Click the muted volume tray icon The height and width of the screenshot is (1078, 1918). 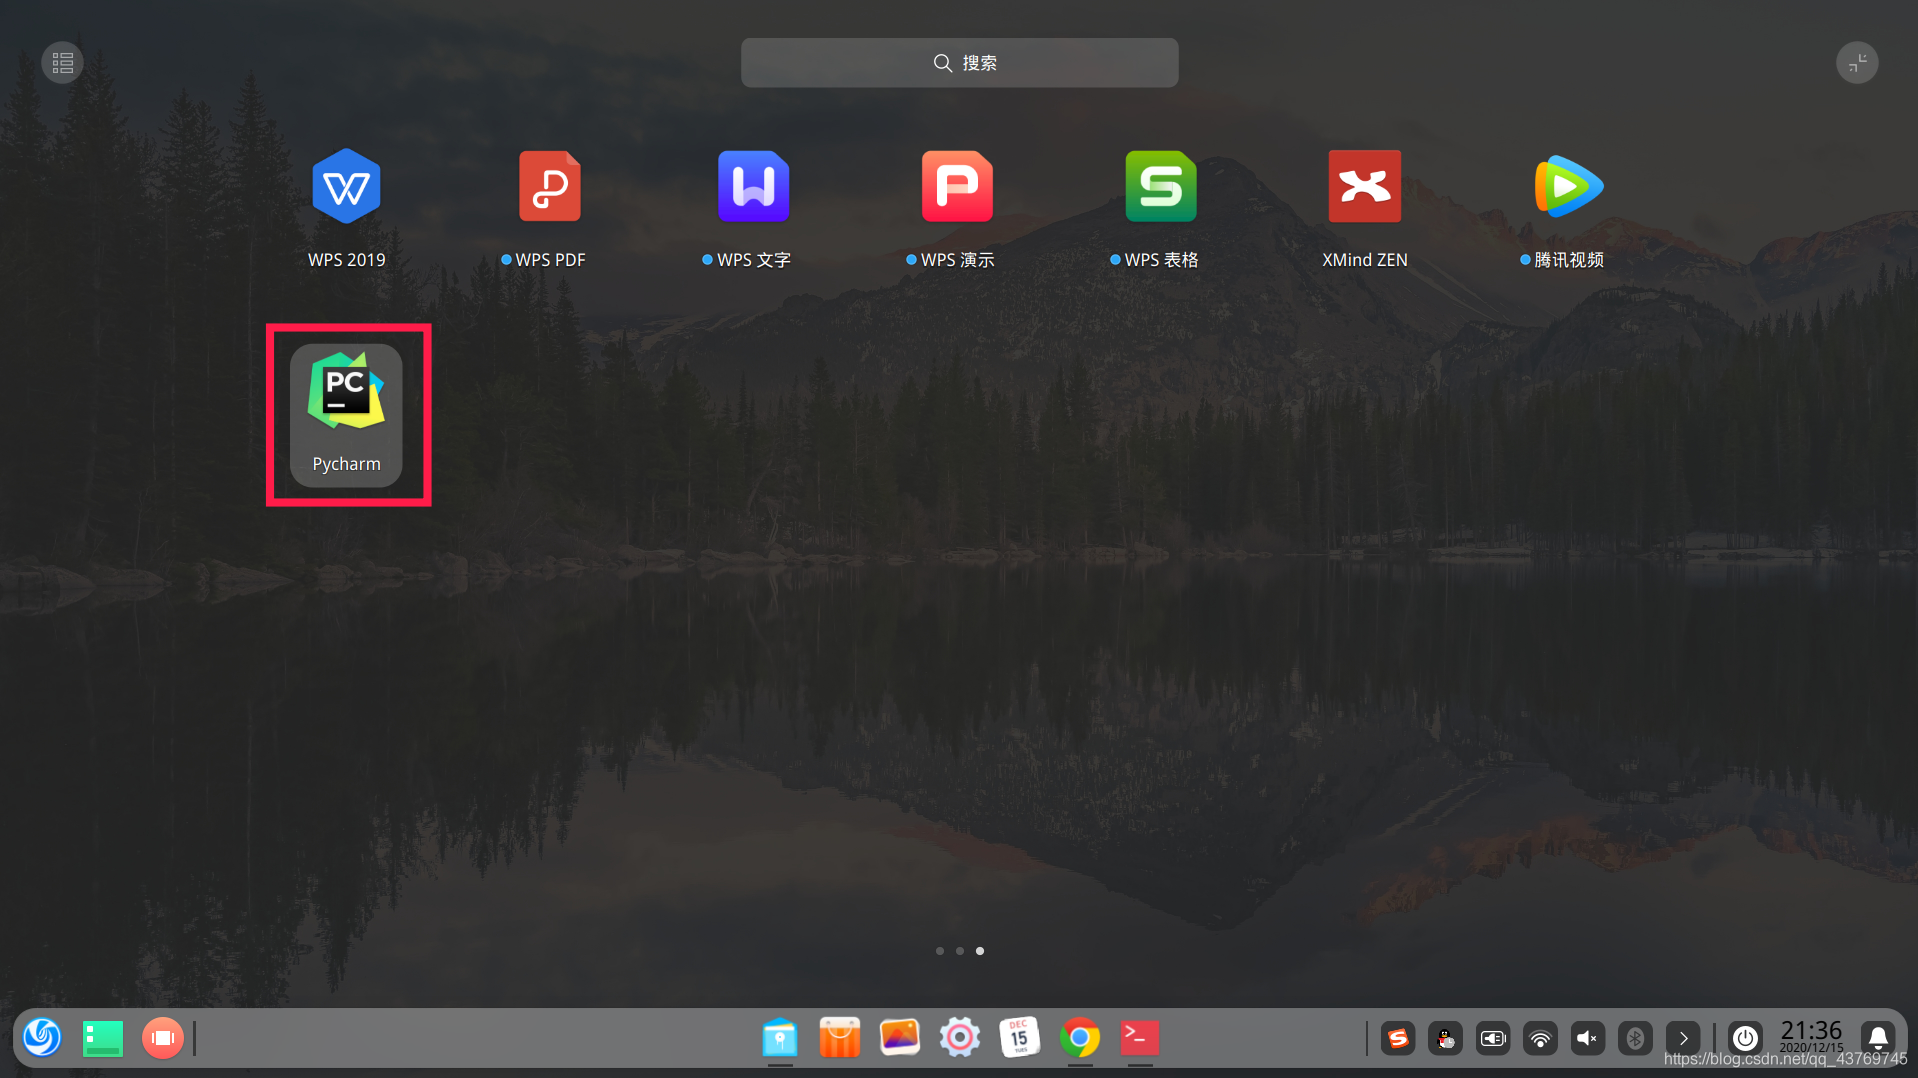[x=1588, y=1039]
